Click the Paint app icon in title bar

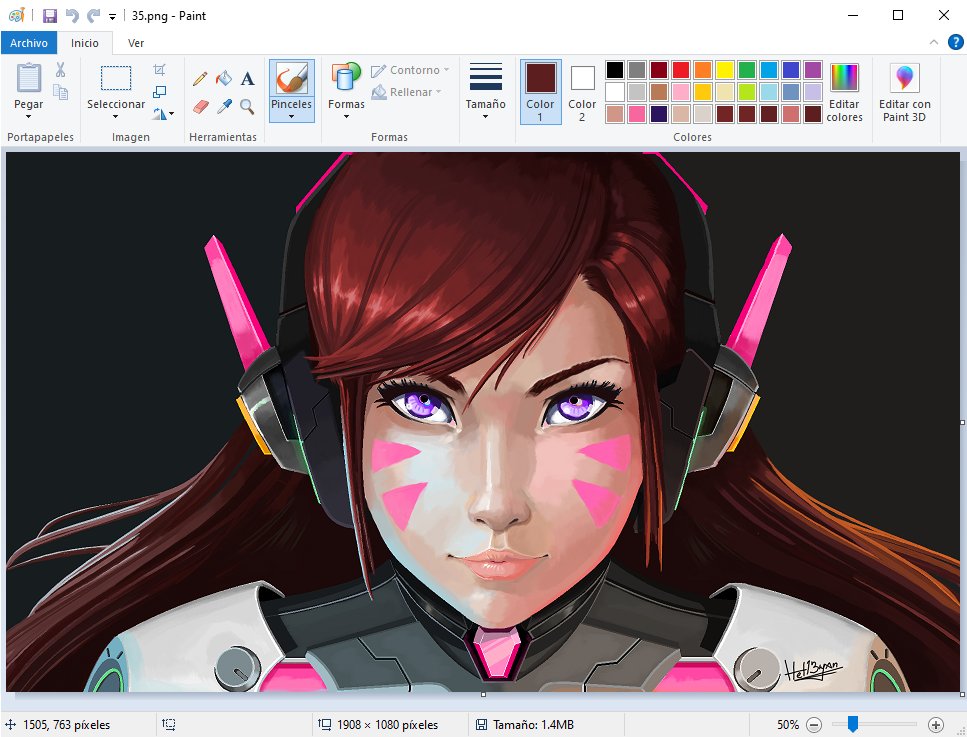[x=17, y=15]
